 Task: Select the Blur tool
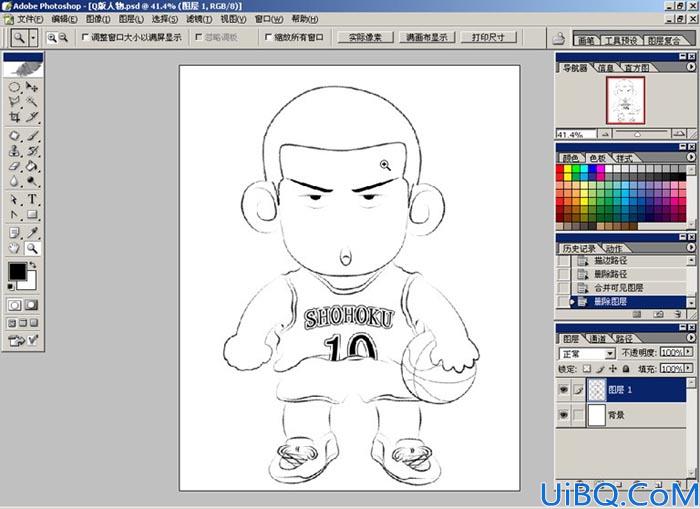coord(14,181)
